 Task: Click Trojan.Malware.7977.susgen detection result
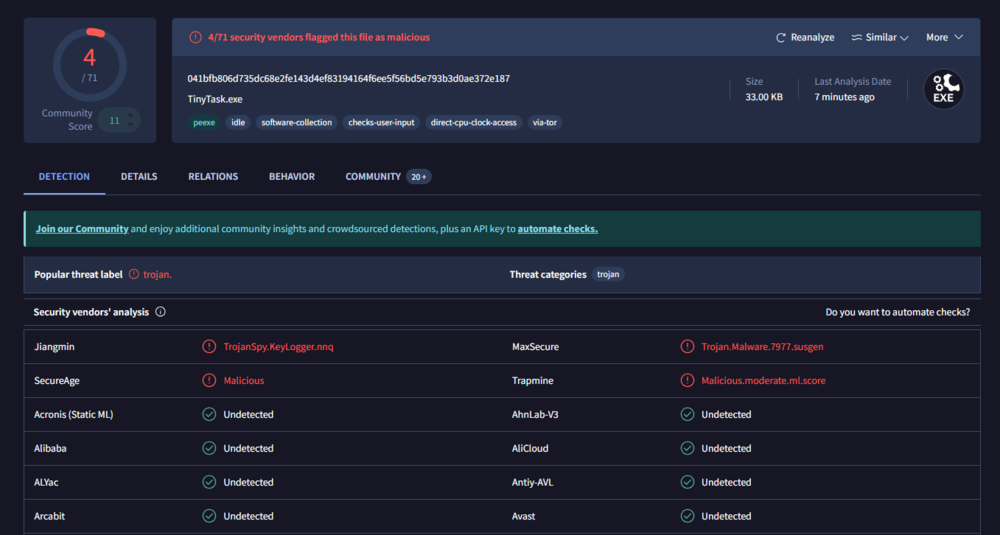762,347
